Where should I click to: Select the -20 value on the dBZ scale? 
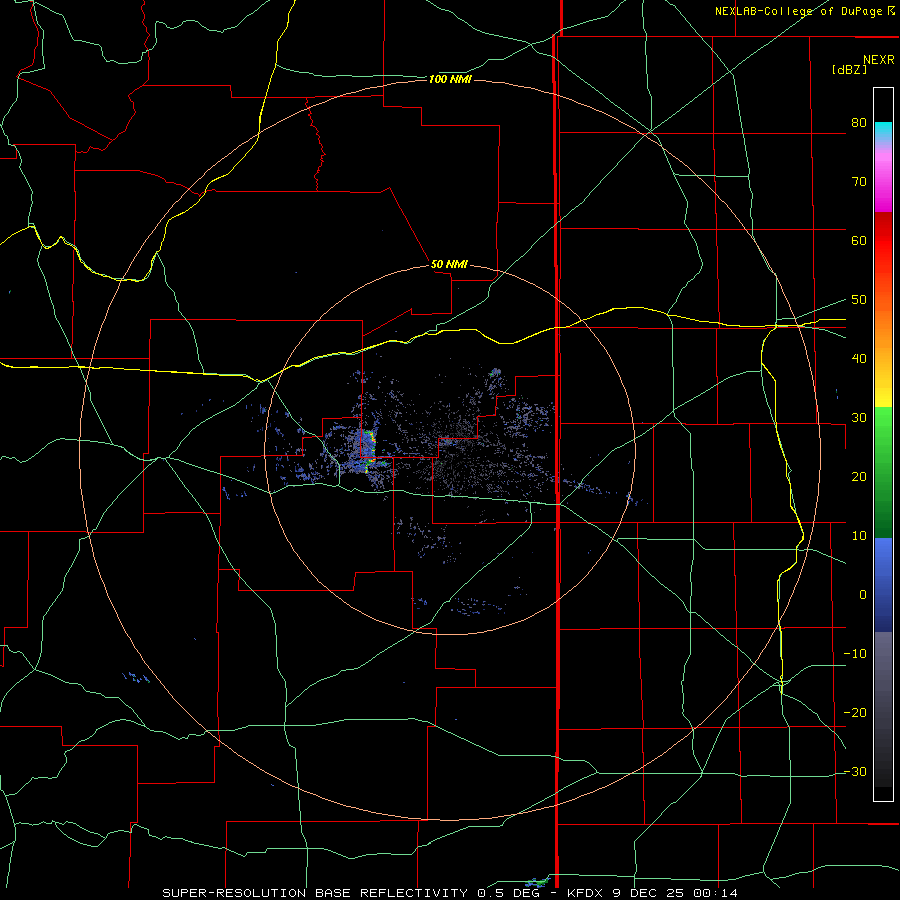[x=855, y=713]
